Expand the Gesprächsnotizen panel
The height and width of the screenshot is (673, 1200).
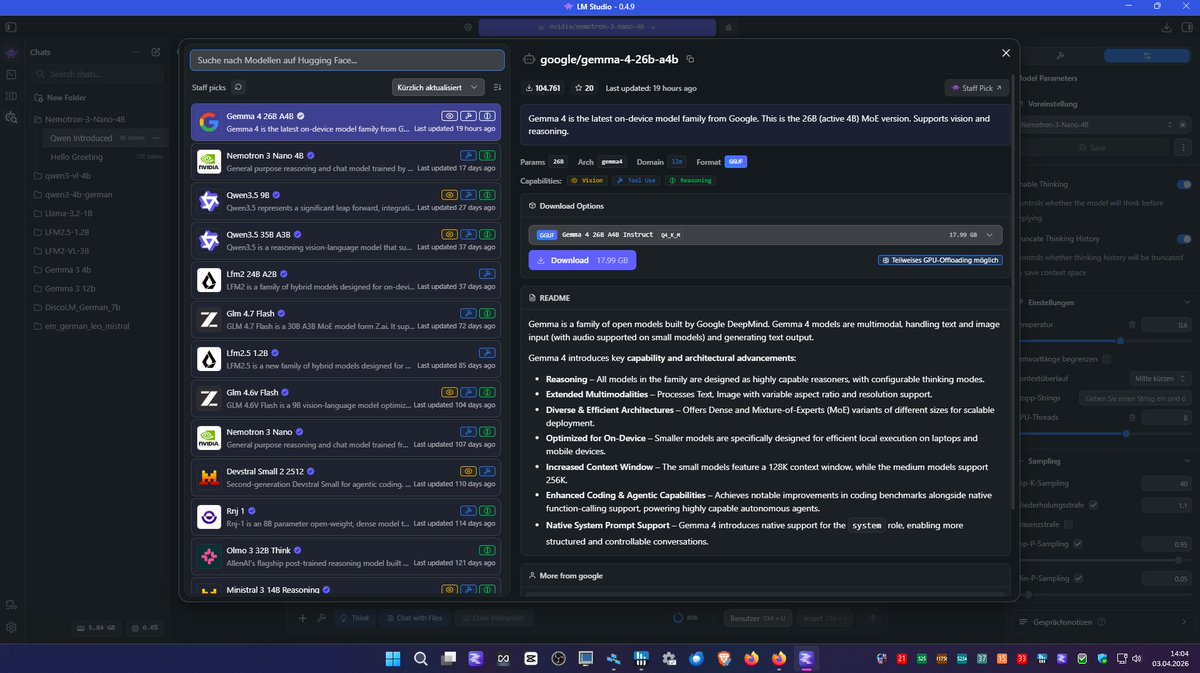point(1106,622)
